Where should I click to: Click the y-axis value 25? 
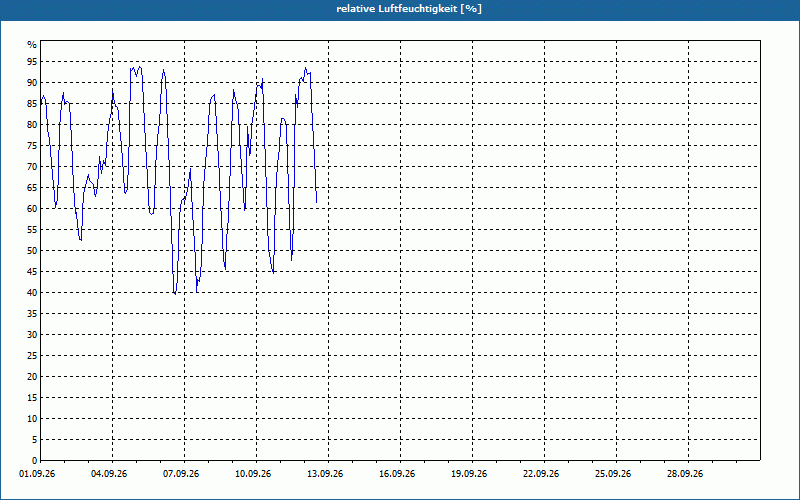pos(32,356)
